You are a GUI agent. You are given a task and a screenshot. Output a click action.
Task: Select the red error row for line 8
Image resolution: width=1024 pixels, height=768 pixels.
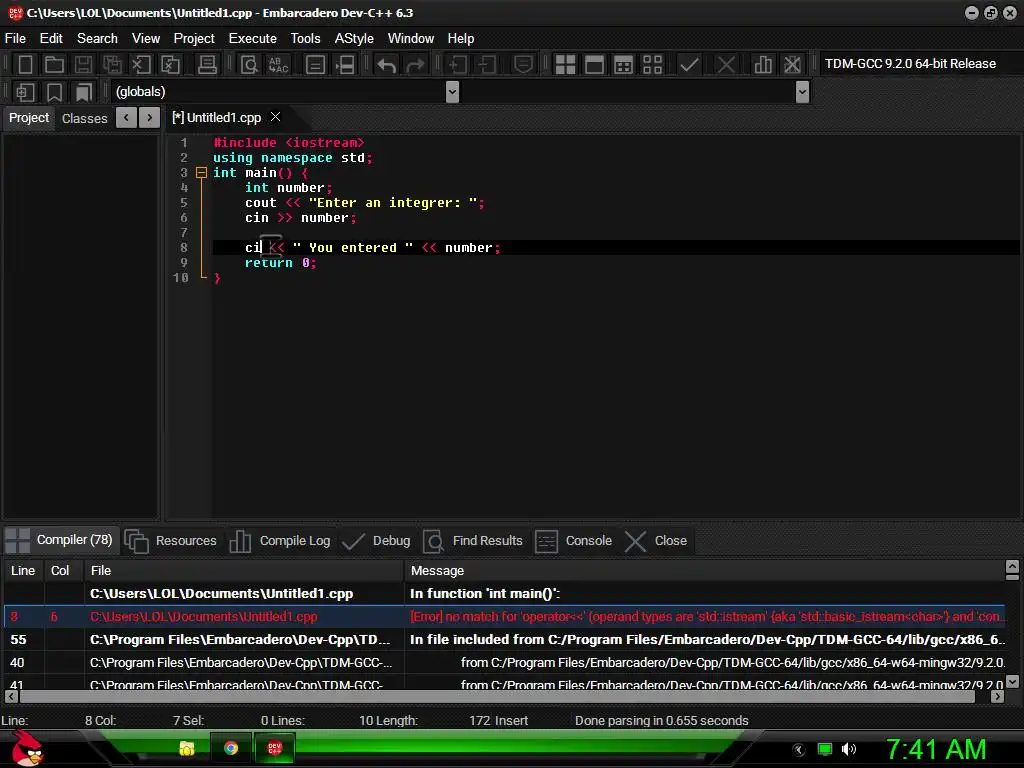pos(504,616)
